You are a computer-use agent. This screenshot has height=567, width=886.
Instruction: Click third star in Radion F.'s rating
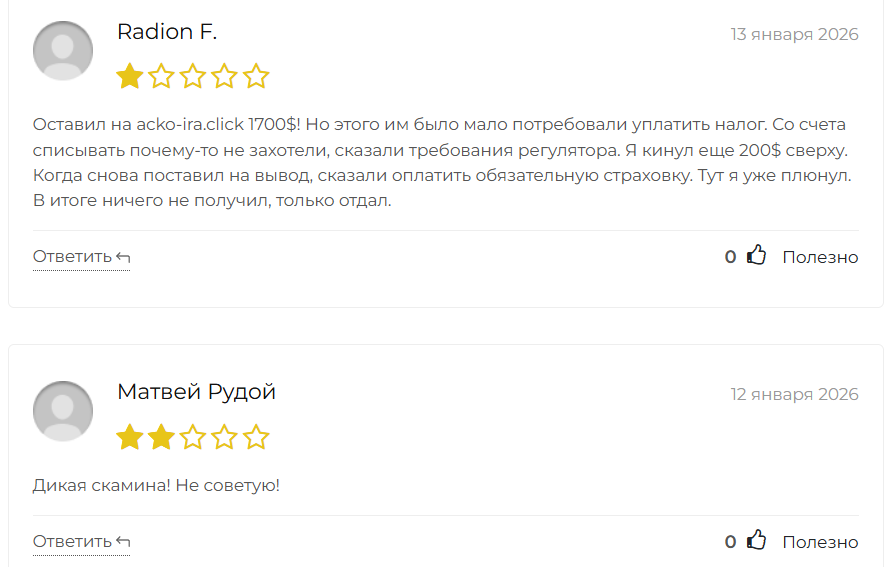[193, 76]
